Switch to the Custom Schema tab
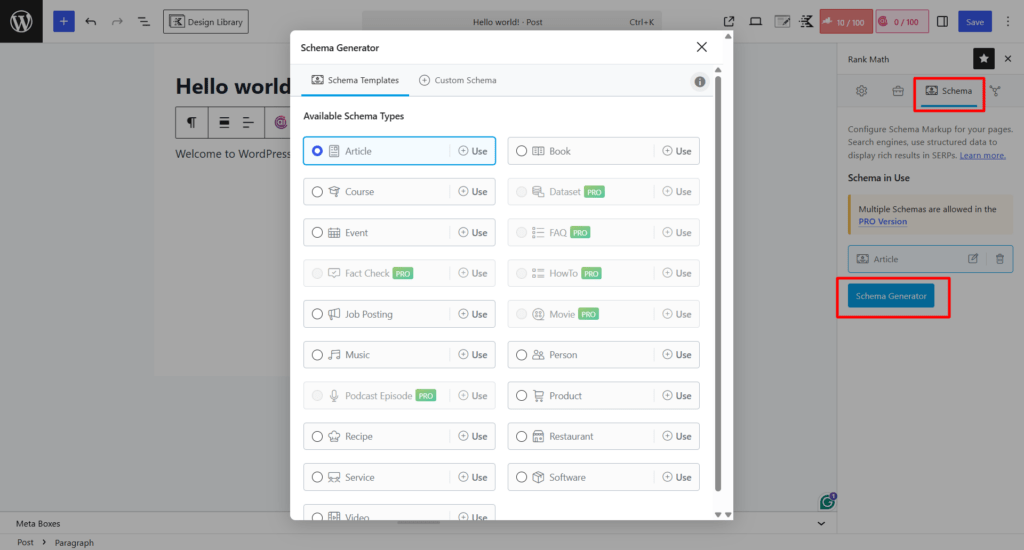The image size is (1024, 550). pos(458,80)
